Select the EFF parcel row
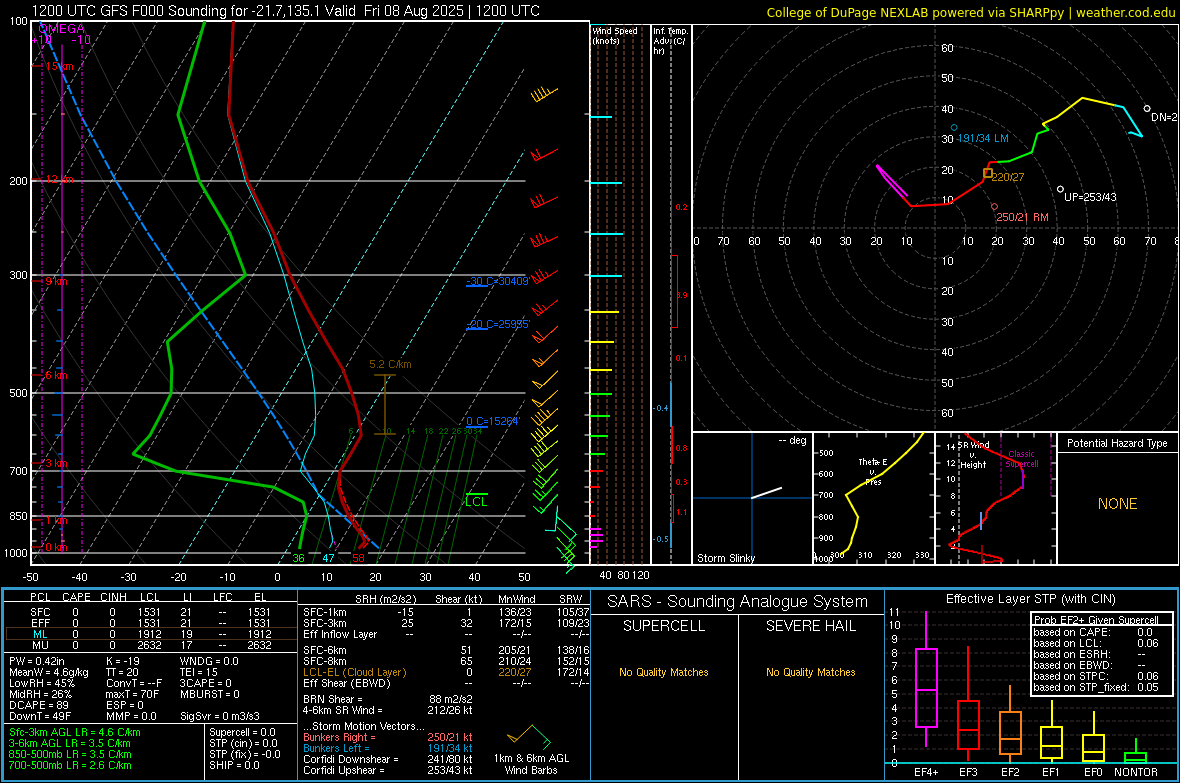 [x=151, y=623]
